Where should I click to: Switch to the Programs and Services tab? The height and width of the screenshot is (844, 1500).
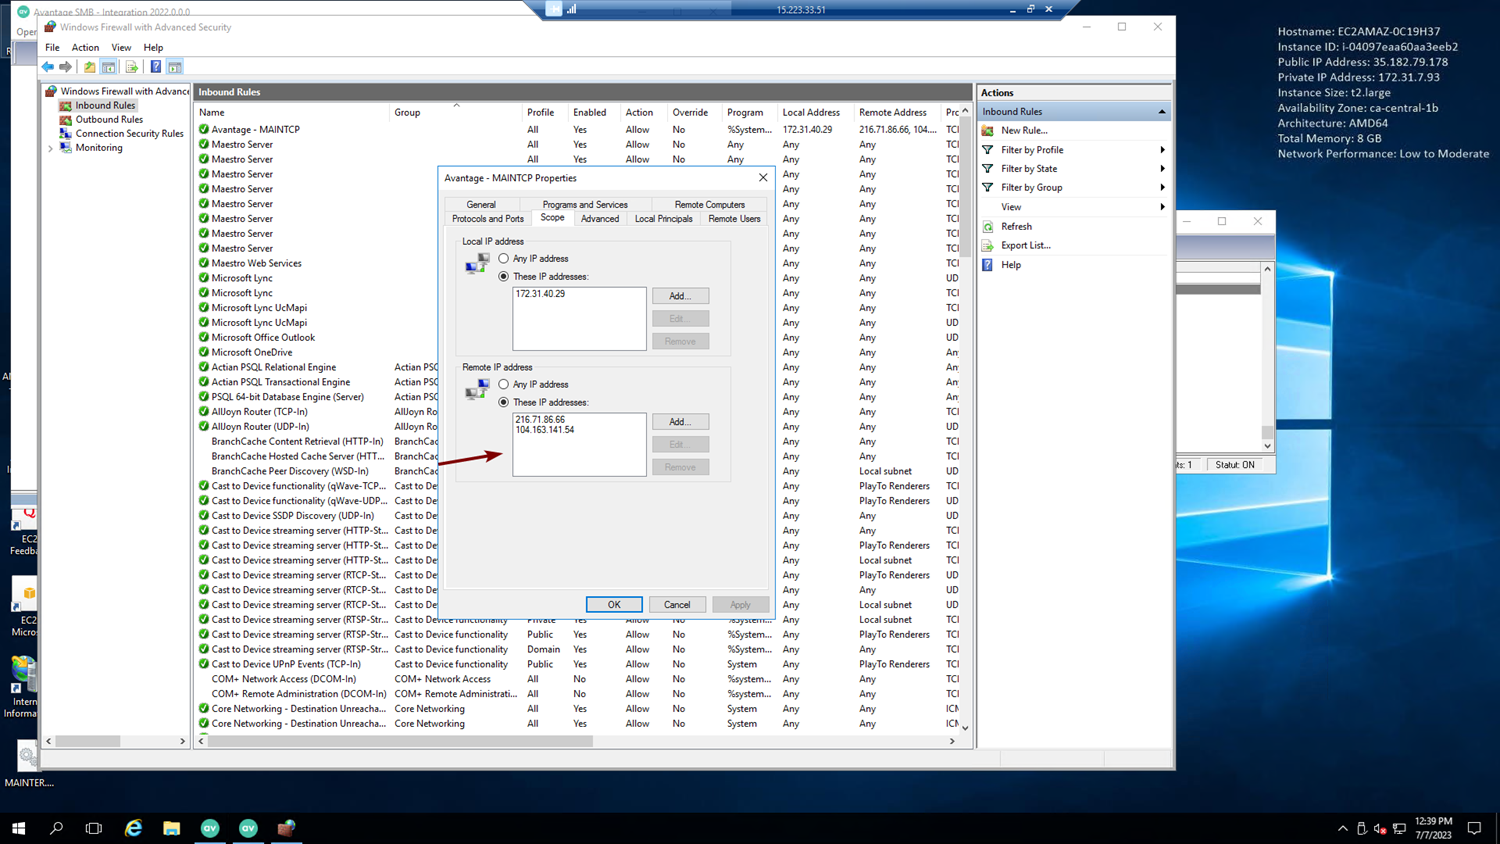(585, 204)
